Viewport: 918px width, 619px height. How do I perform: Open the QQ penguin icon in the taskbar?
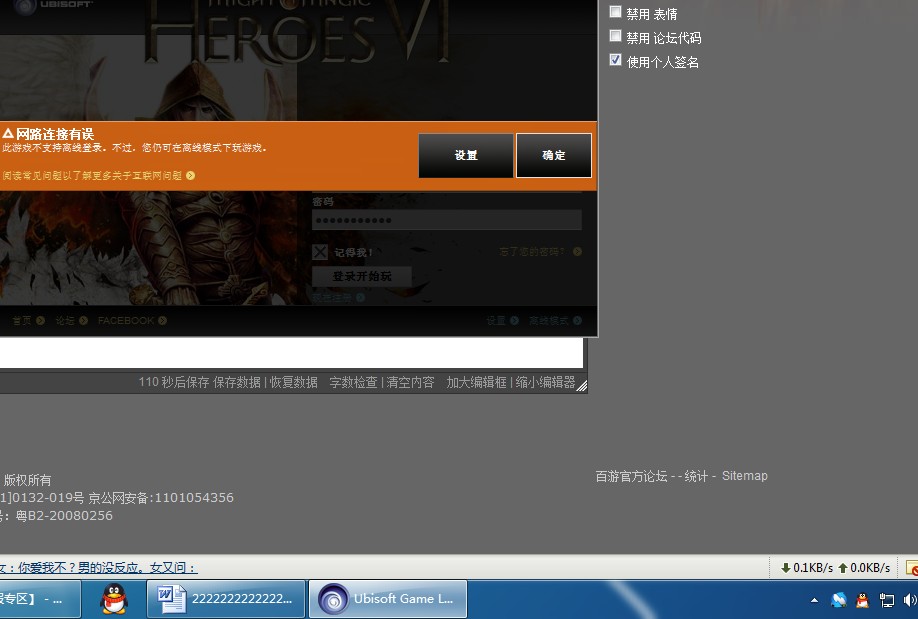pyautogui.click(x=114, y=599)
